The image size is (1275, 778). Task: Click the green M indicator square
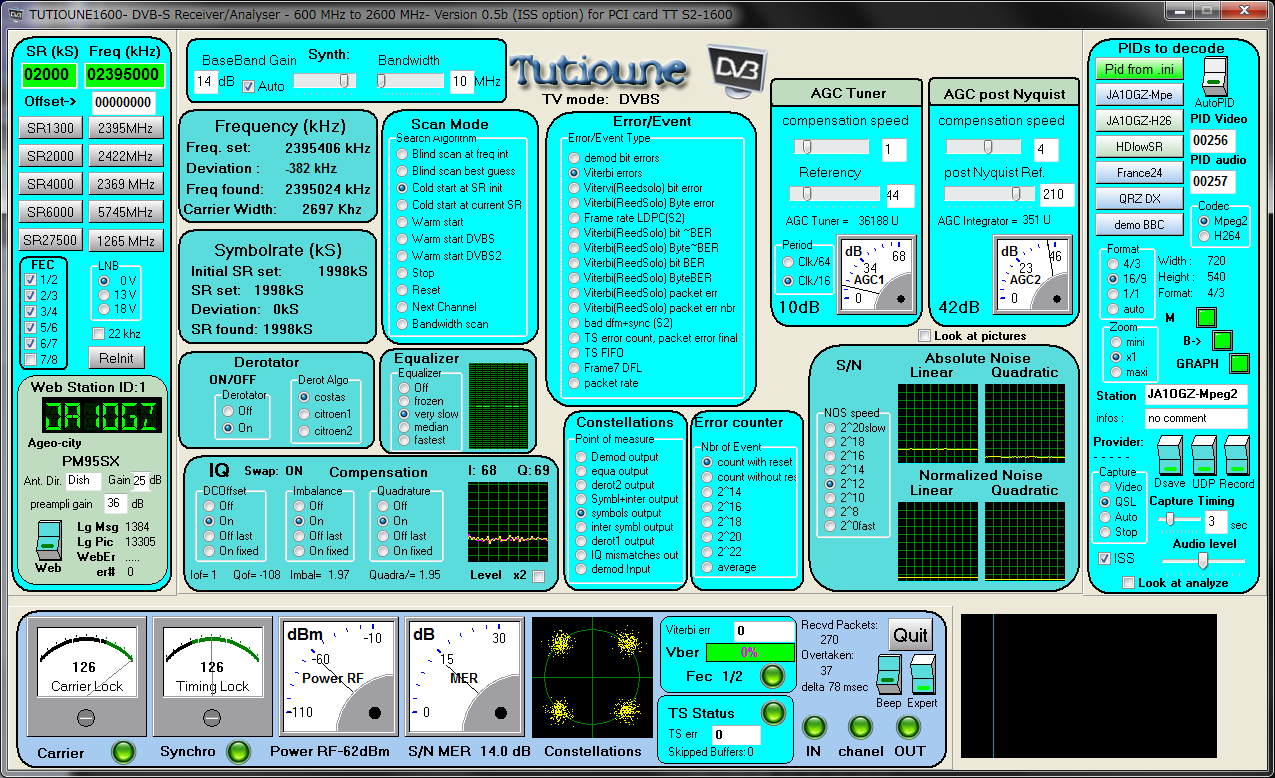point(1206,318)
